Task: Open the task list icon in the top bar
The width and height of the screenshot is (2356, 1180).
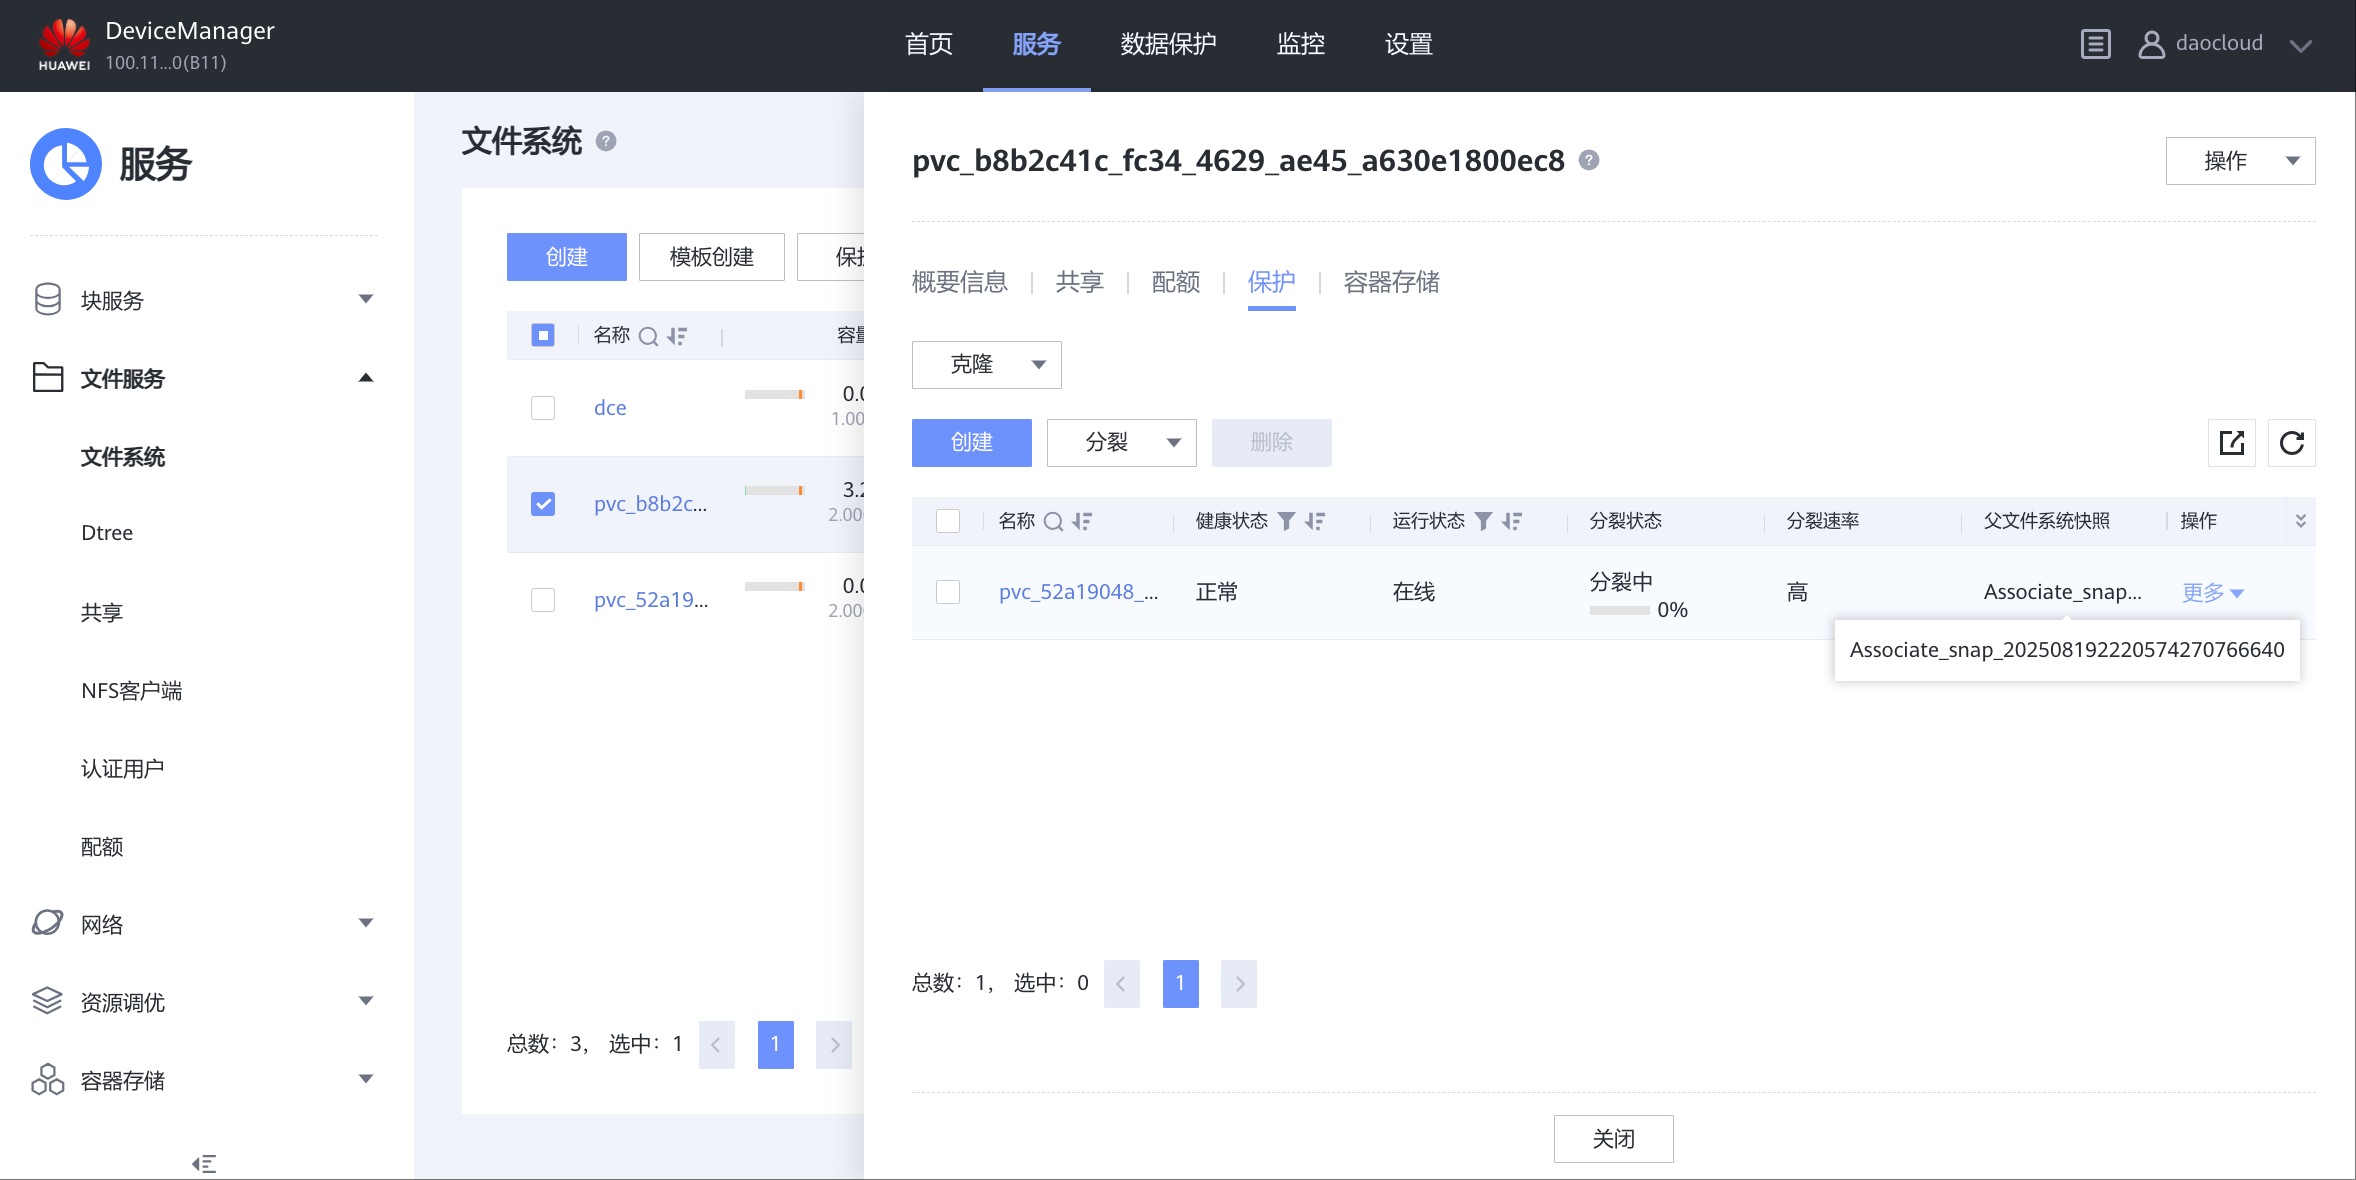Action: click(2095, 44)
